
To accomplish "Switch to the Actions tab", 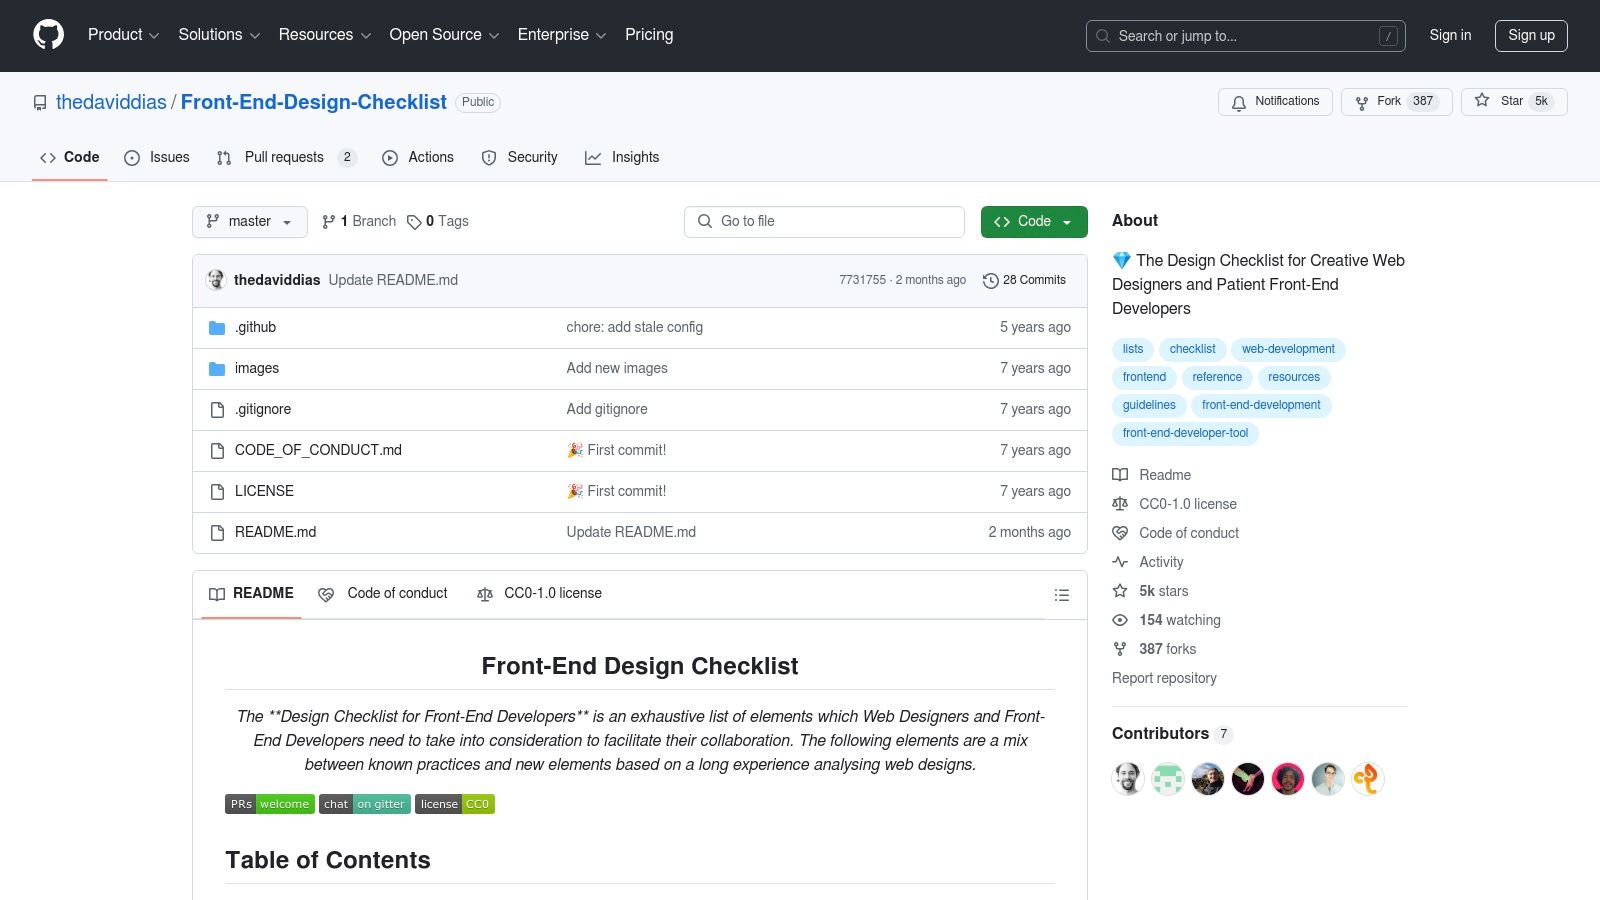I will [x=418, y=157].
